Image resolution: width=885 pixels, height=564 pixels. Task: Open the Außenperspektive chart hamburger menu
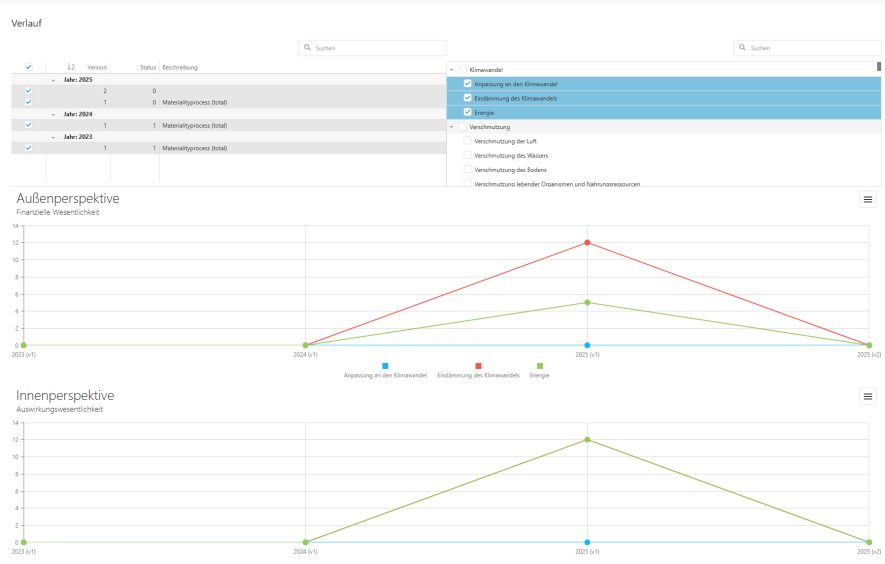[x=868, y=200]
